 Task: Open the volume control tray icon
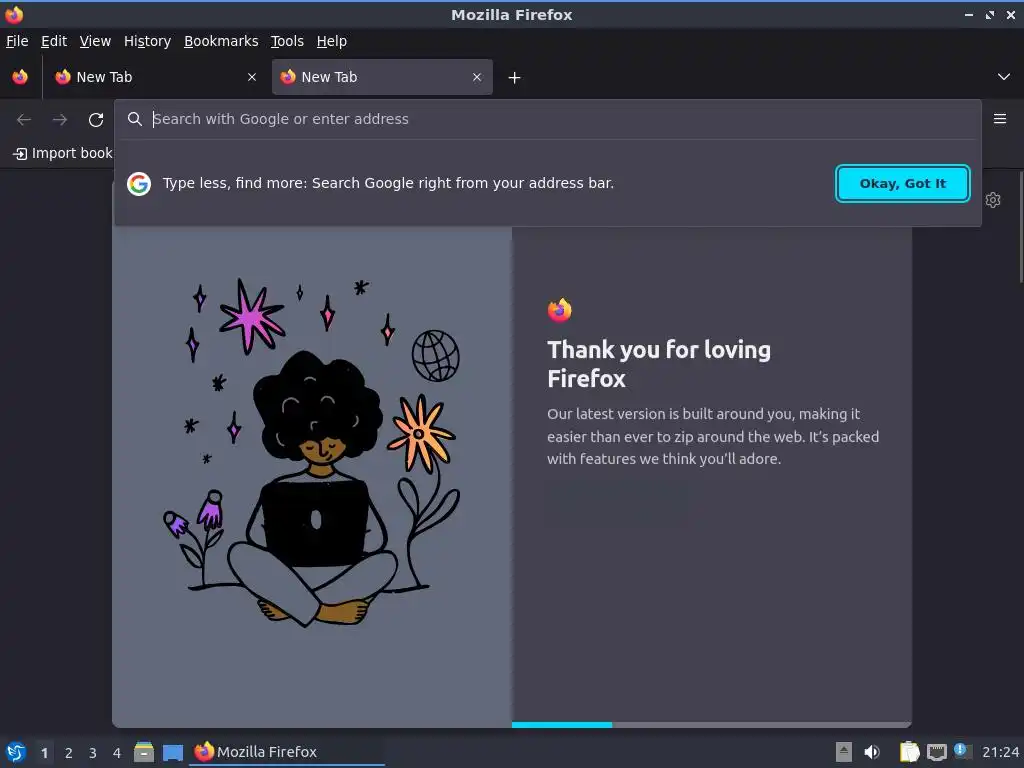(x=871, y=752)
